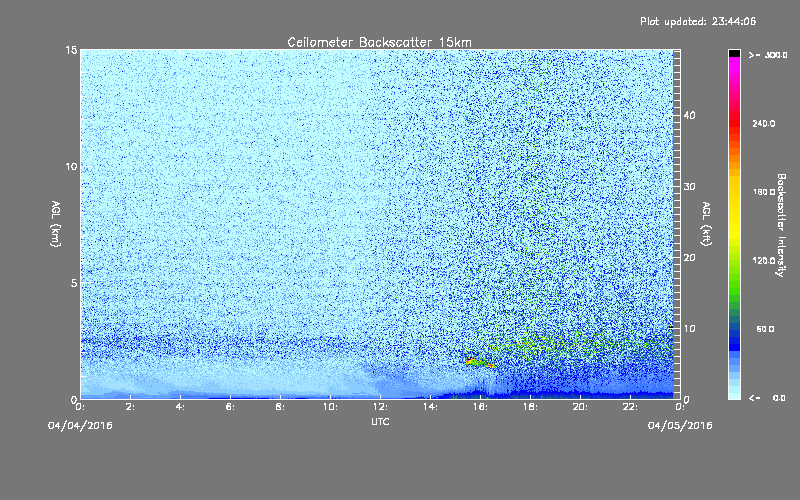
Task: Click the 5 km tick on the left axis
Action: pyautogui.click(x=74, y=283)
